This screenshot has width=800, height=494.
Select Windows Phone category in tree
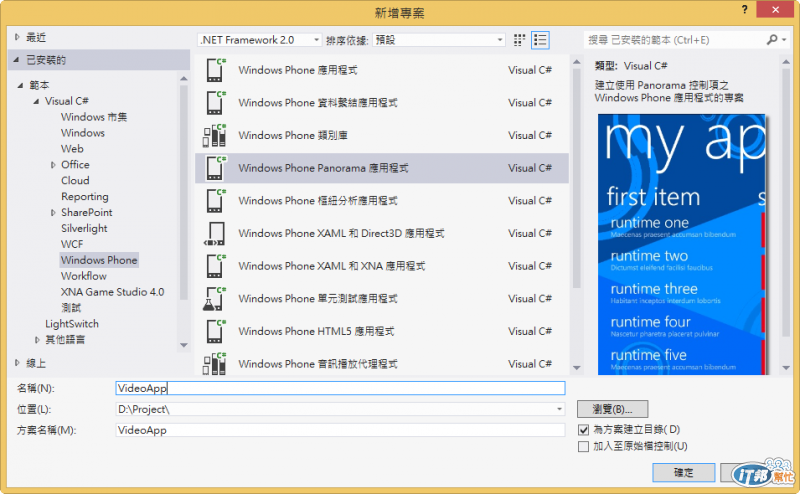click(x=99, y=260)
